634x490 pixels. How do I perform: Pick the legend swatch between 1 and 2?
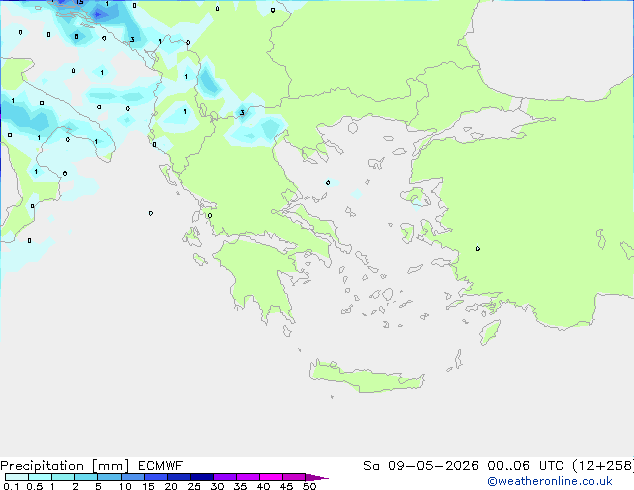pyautogui.click(x=63, y=477)
